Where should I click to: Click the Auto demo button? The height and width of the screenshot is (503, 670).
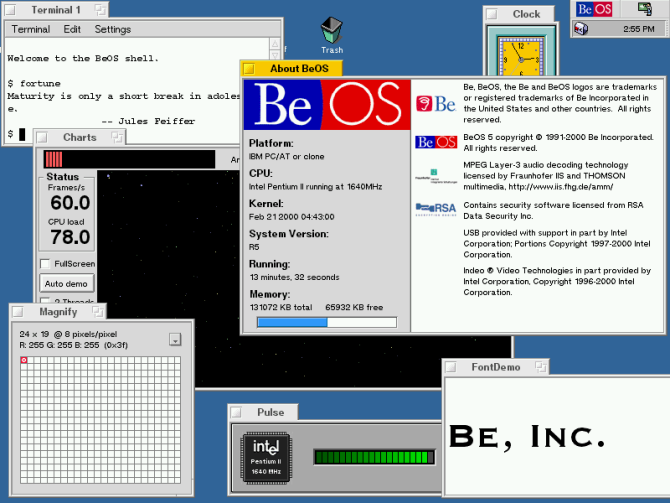point(66,284)
